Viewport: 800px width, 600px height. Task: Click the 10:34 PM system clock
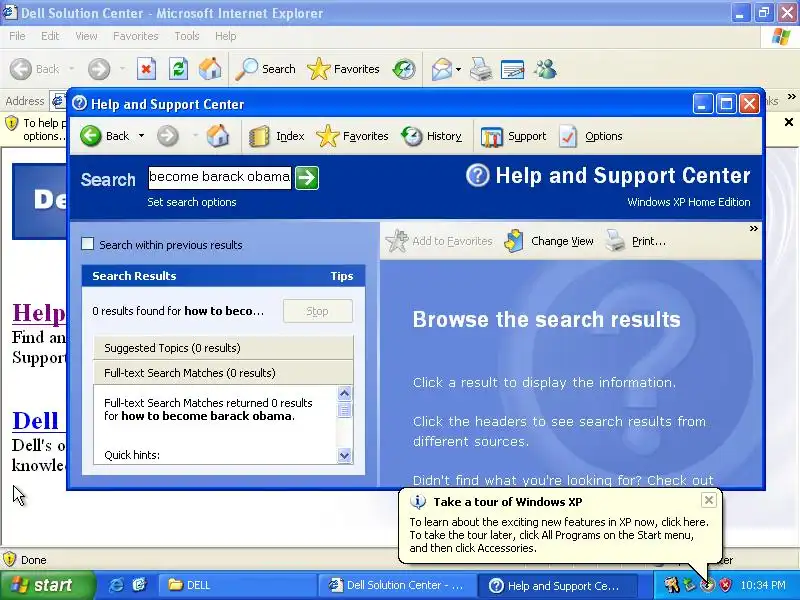[x=763, y=585]
